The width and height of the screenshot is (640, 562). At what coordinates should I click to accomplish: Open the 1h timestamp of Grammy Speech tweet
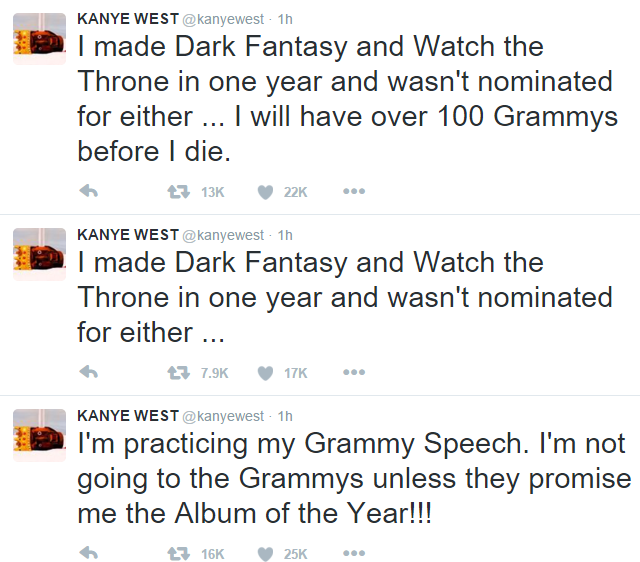coord(285,415)
